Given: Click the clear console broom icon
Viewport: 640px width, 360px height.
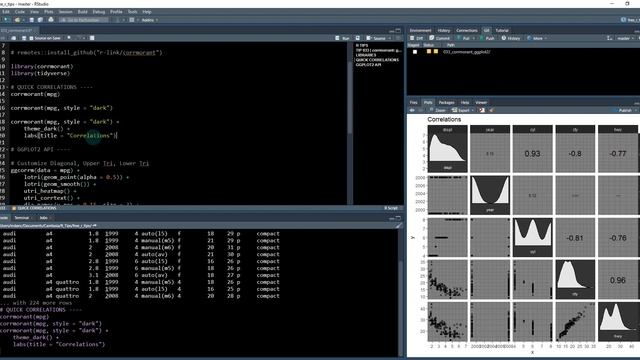Looking at the screenshot, I should (398, 225).
